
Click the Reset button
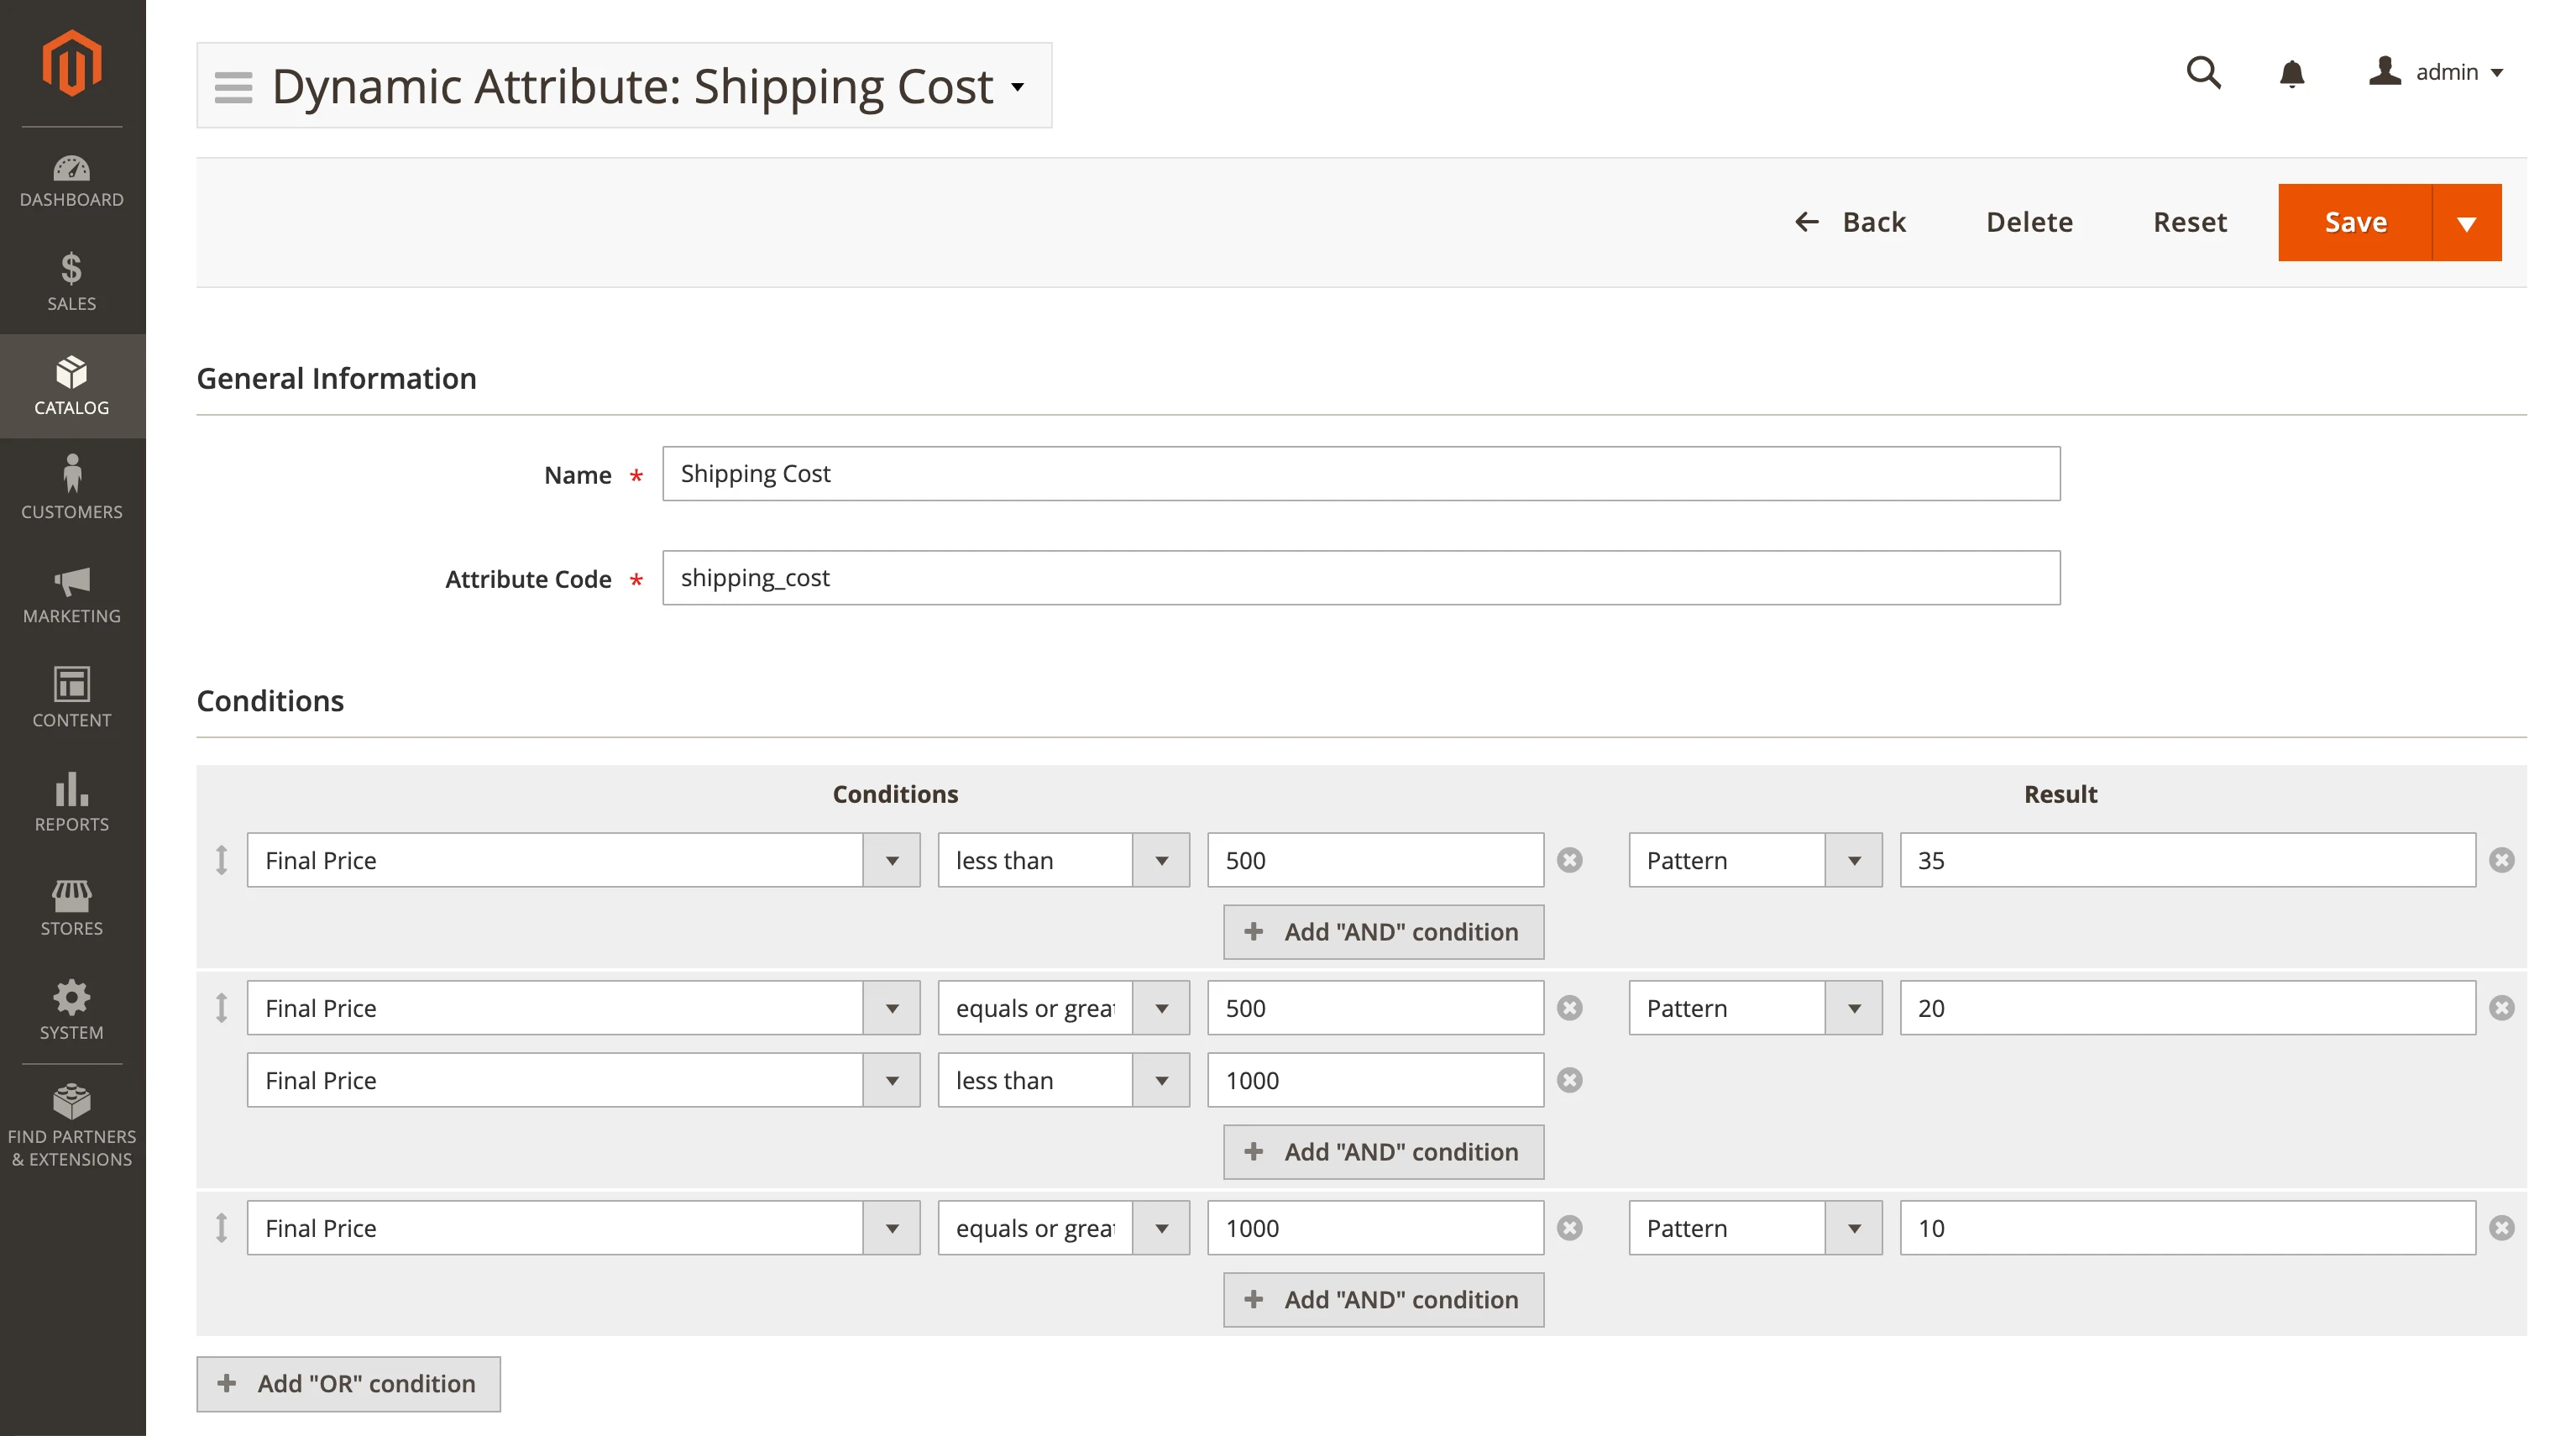click(2189, 222)
